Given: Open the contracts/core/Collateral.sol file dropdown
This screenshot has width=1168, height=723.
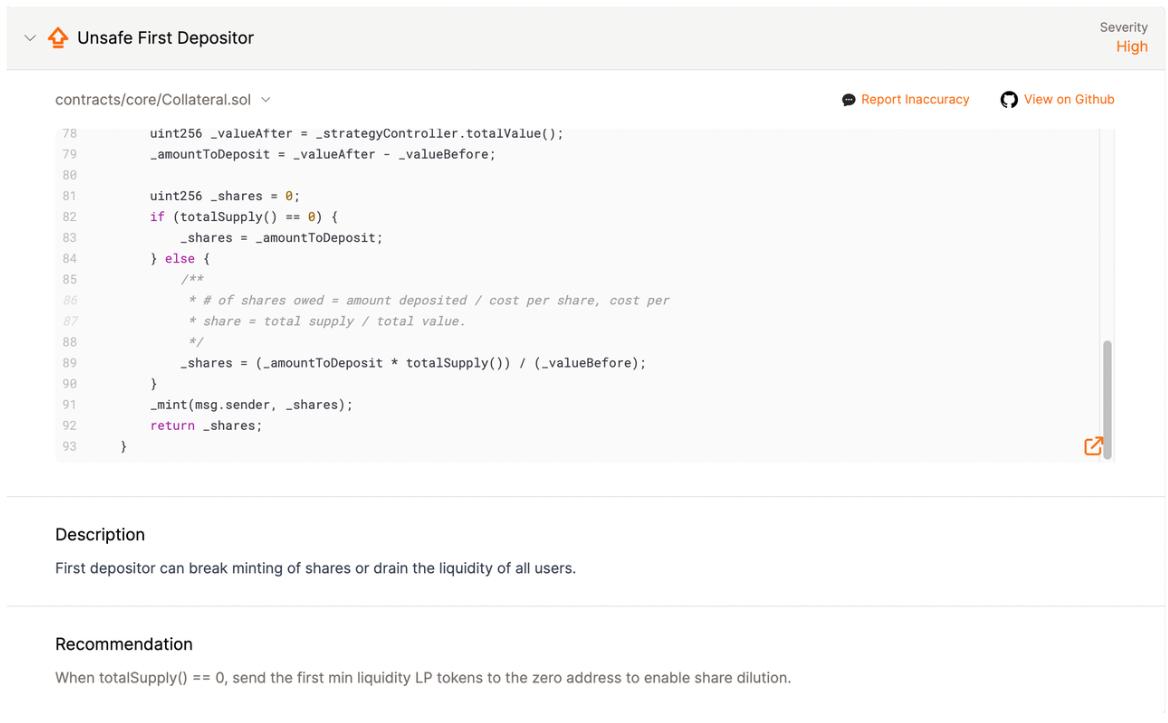Looking at the screenshot, I should click(163, 99).
